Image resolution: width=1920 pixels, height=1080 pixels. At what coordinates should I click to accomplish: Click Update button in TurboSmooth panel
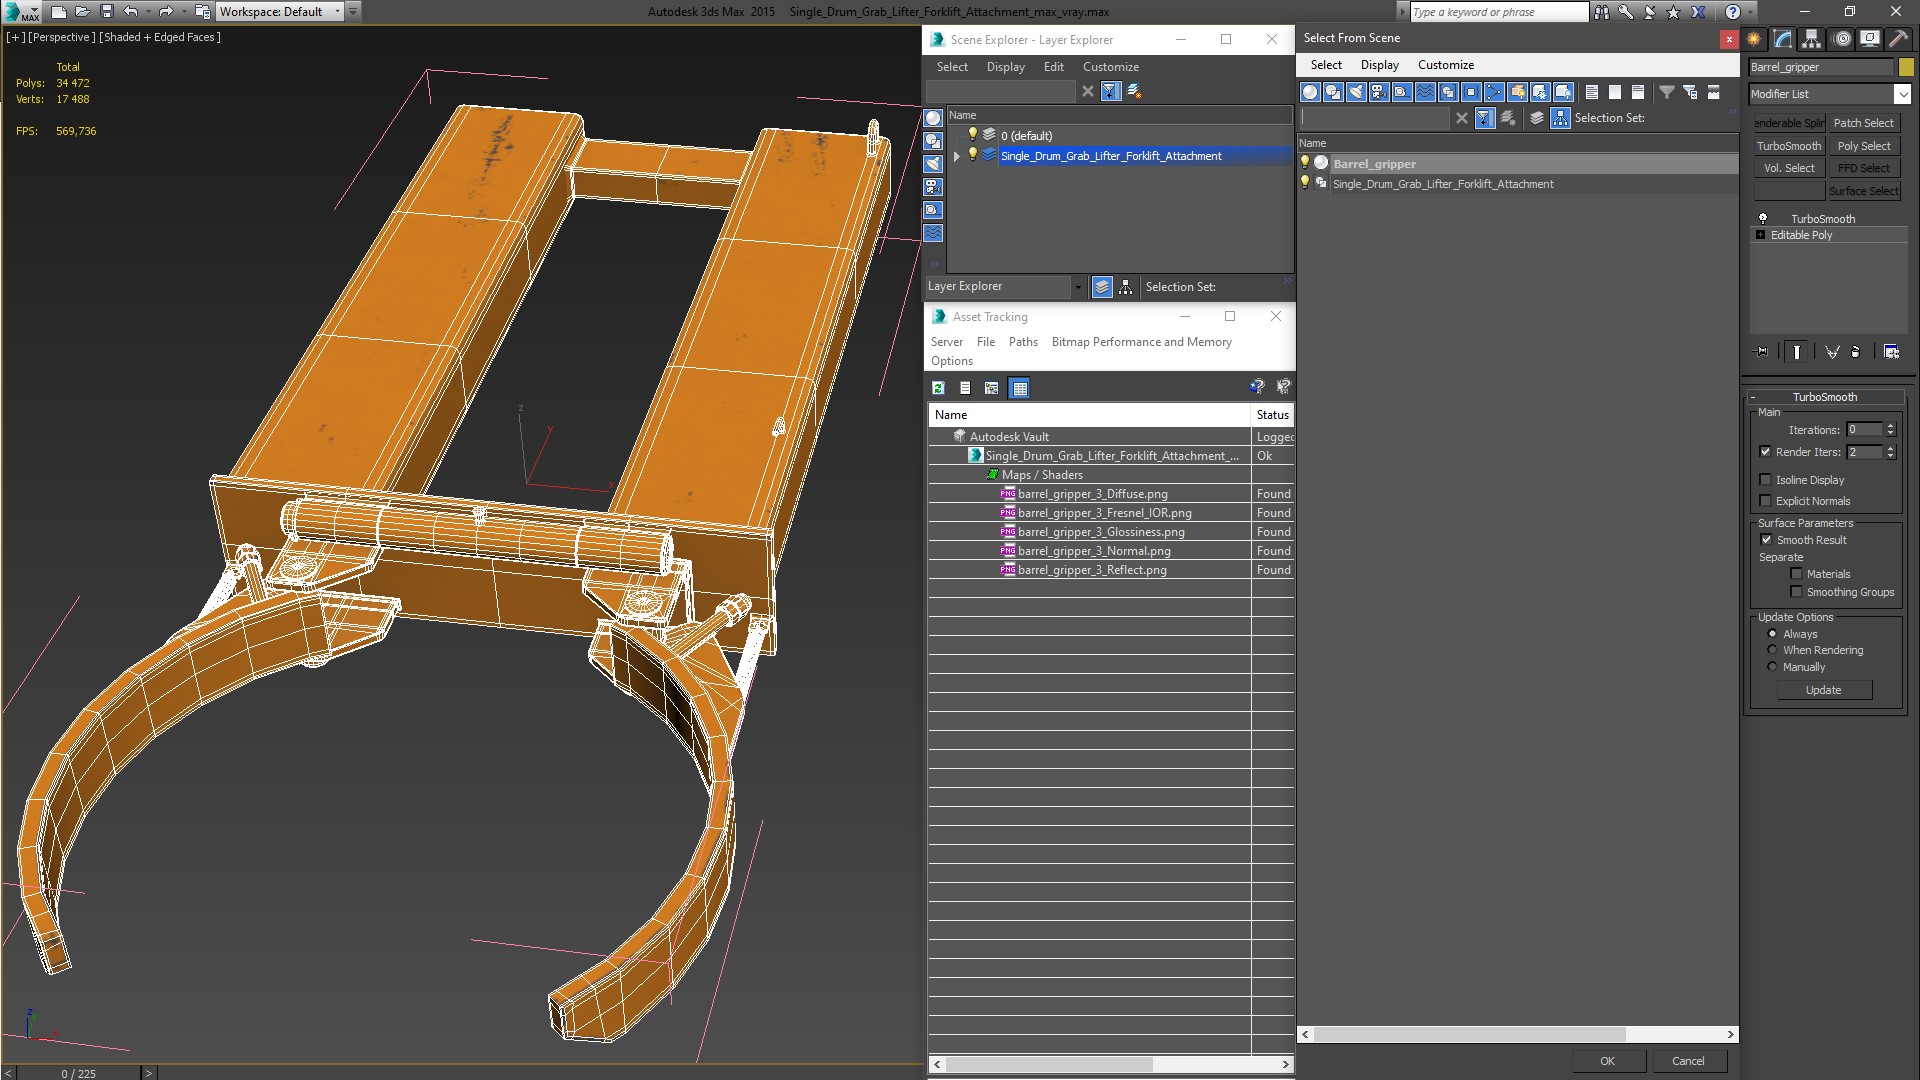coord(1825,690)
